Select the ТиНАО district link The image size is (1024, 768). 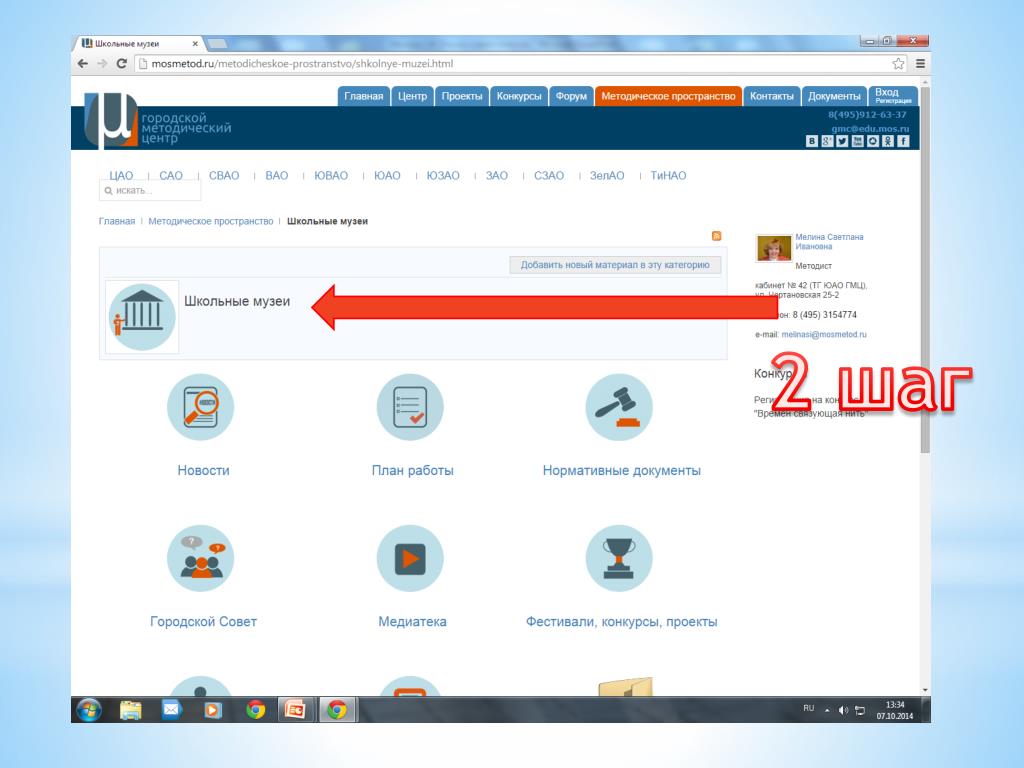[668, 175]
